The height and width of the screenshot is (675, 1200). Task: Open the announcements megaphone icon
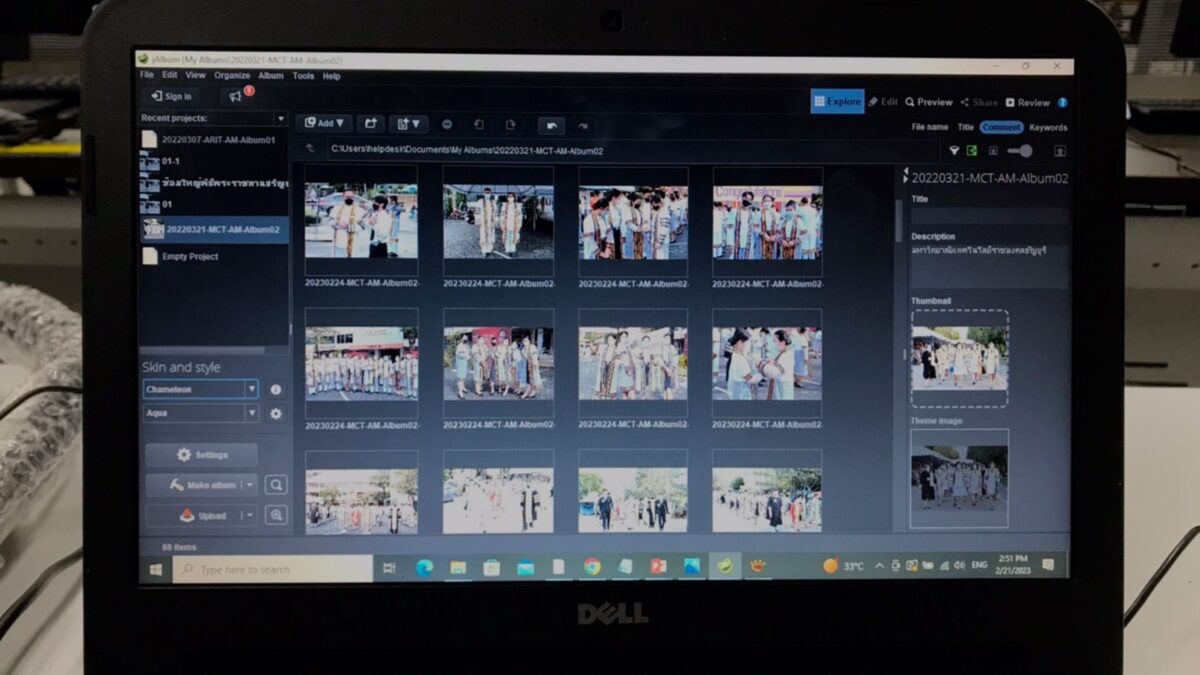point(236,96)
